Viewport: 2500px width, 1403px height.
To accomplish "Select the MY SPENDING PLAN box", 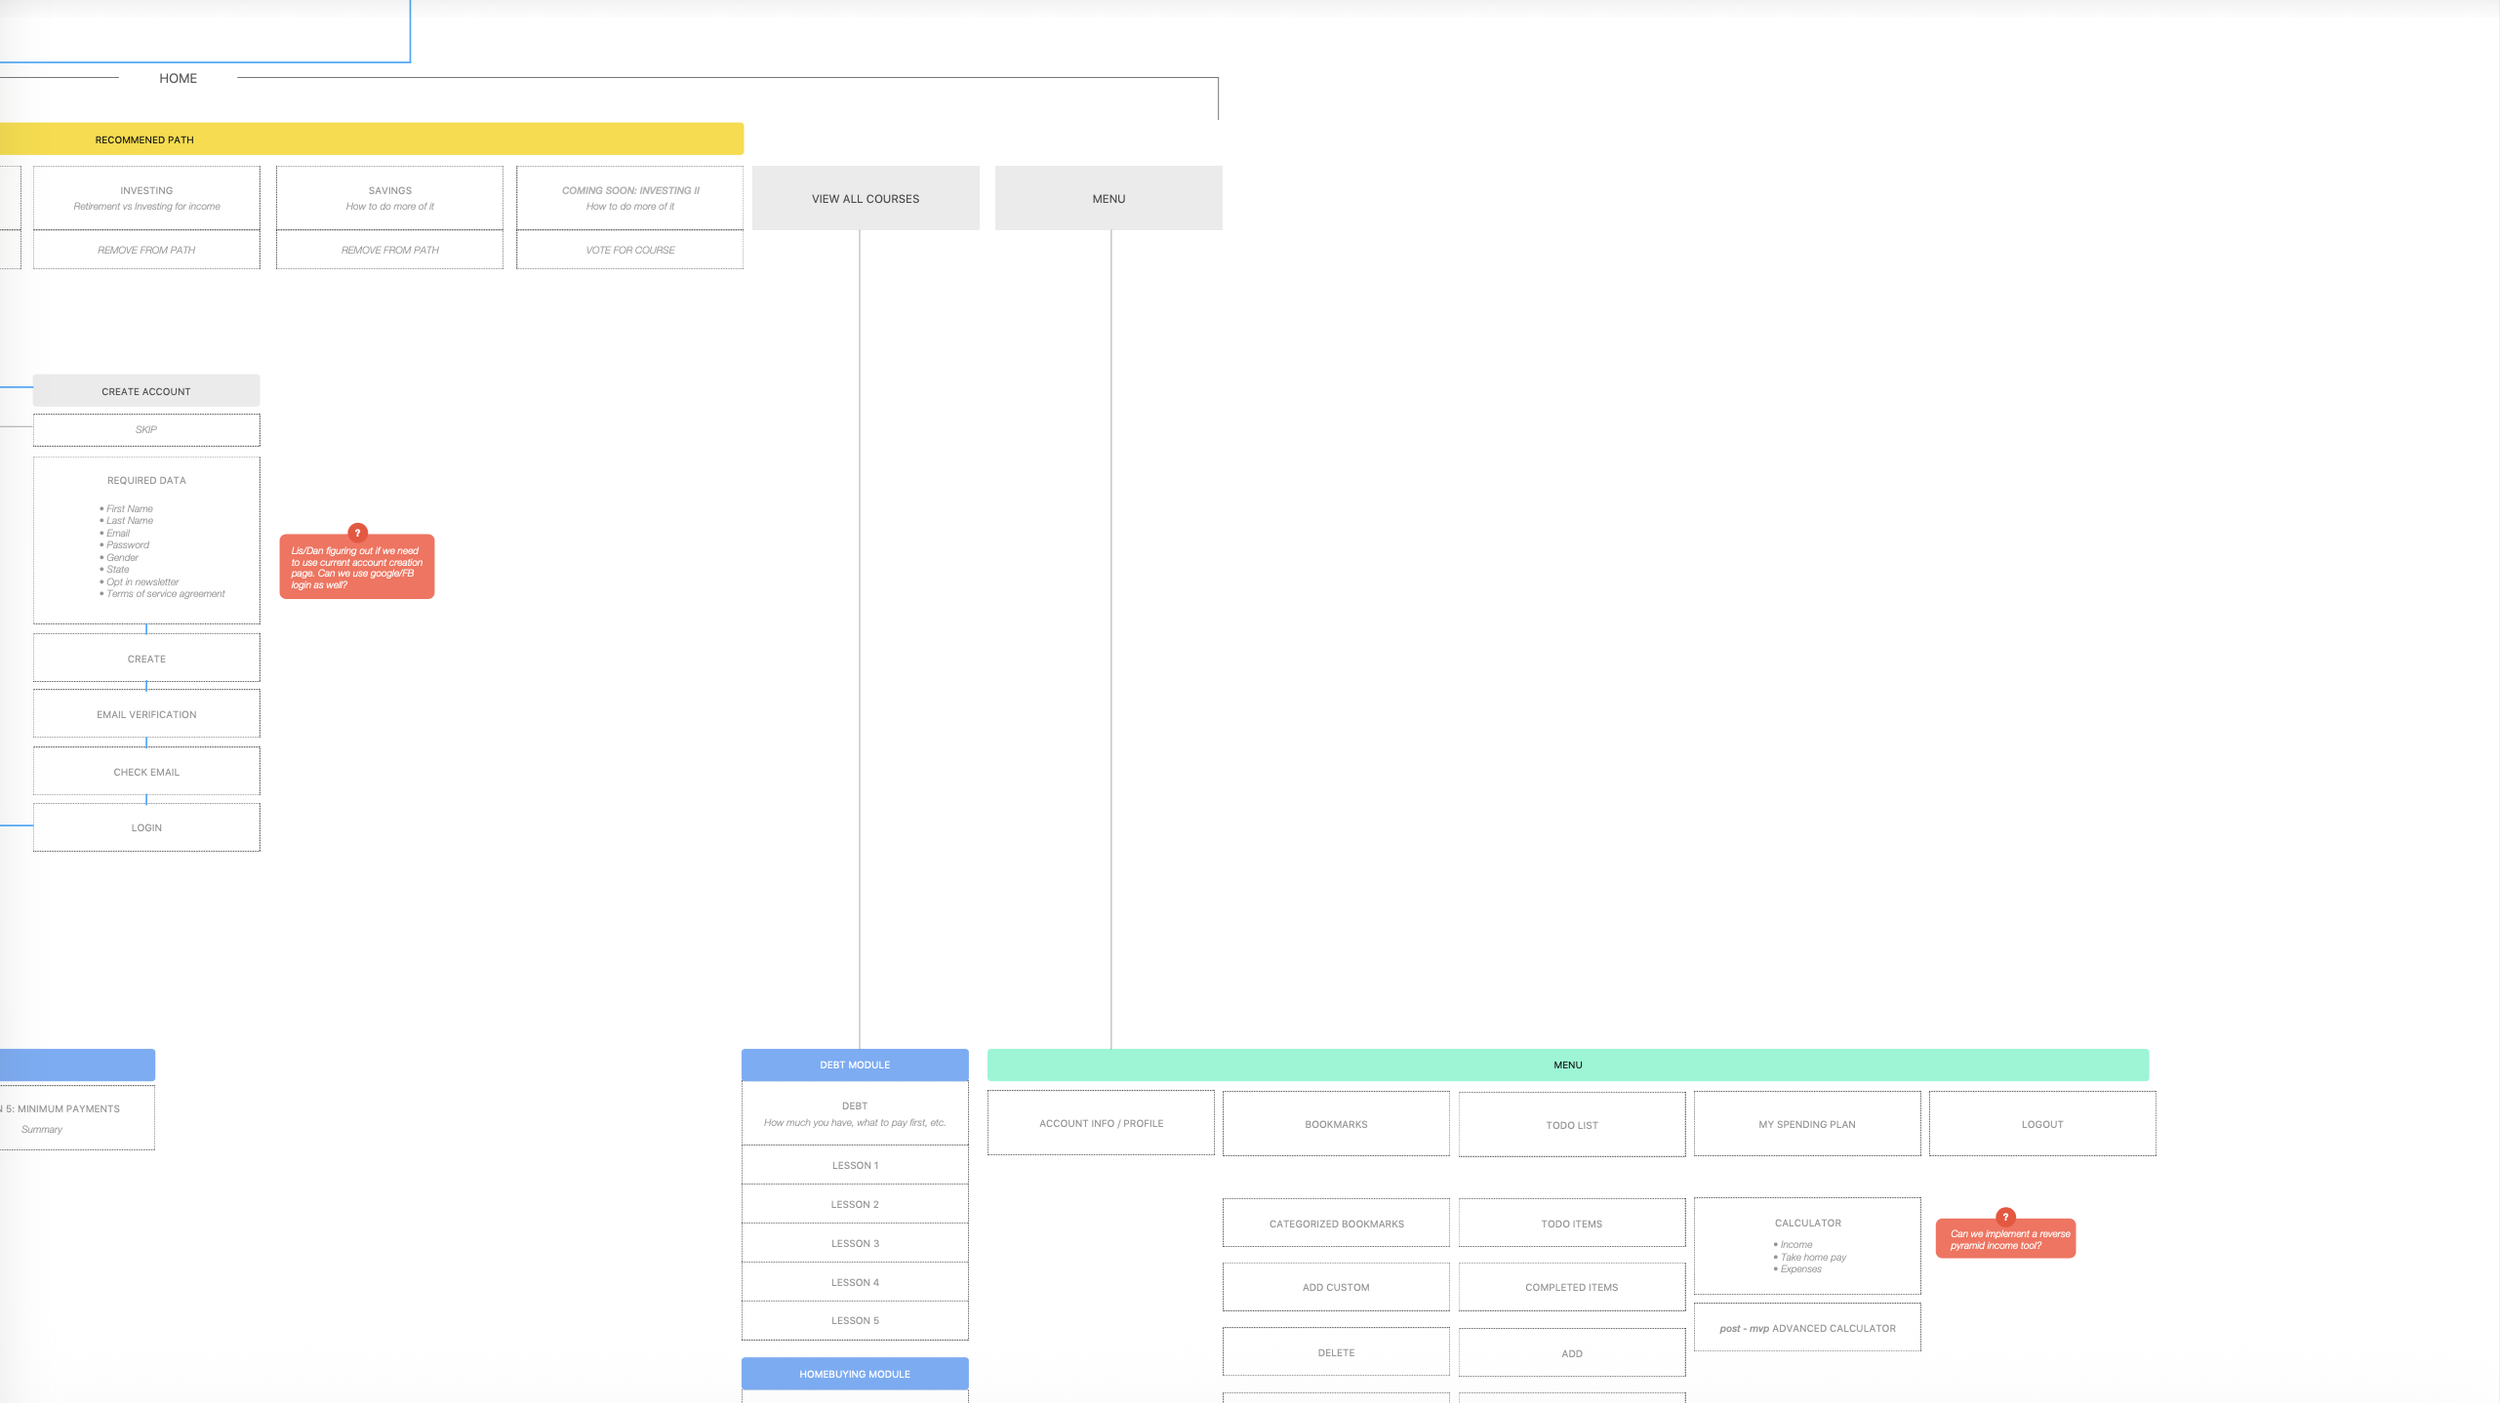I will 1806,1124.
